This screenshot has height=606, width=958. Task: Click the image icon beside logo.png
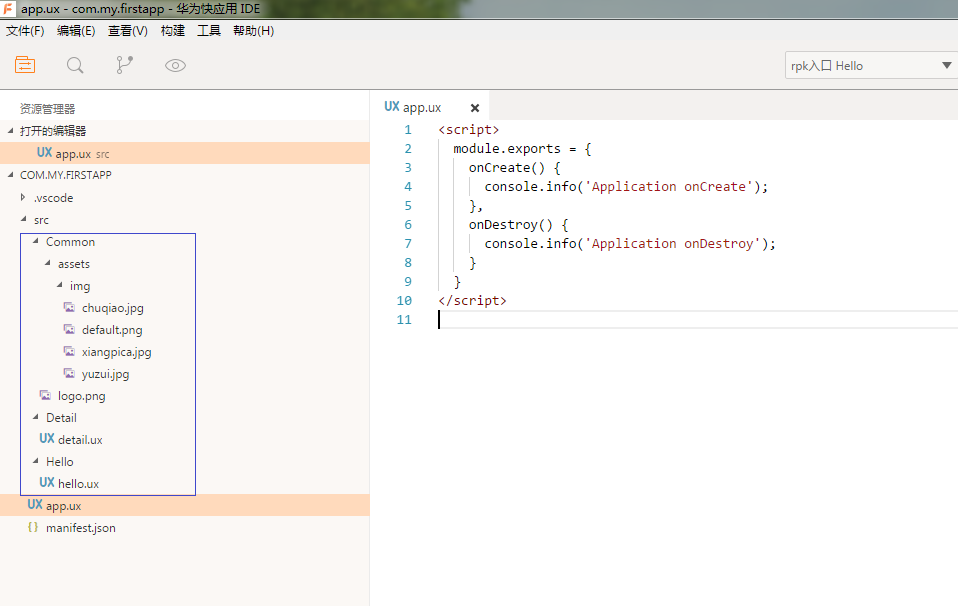tap(45, 395)
